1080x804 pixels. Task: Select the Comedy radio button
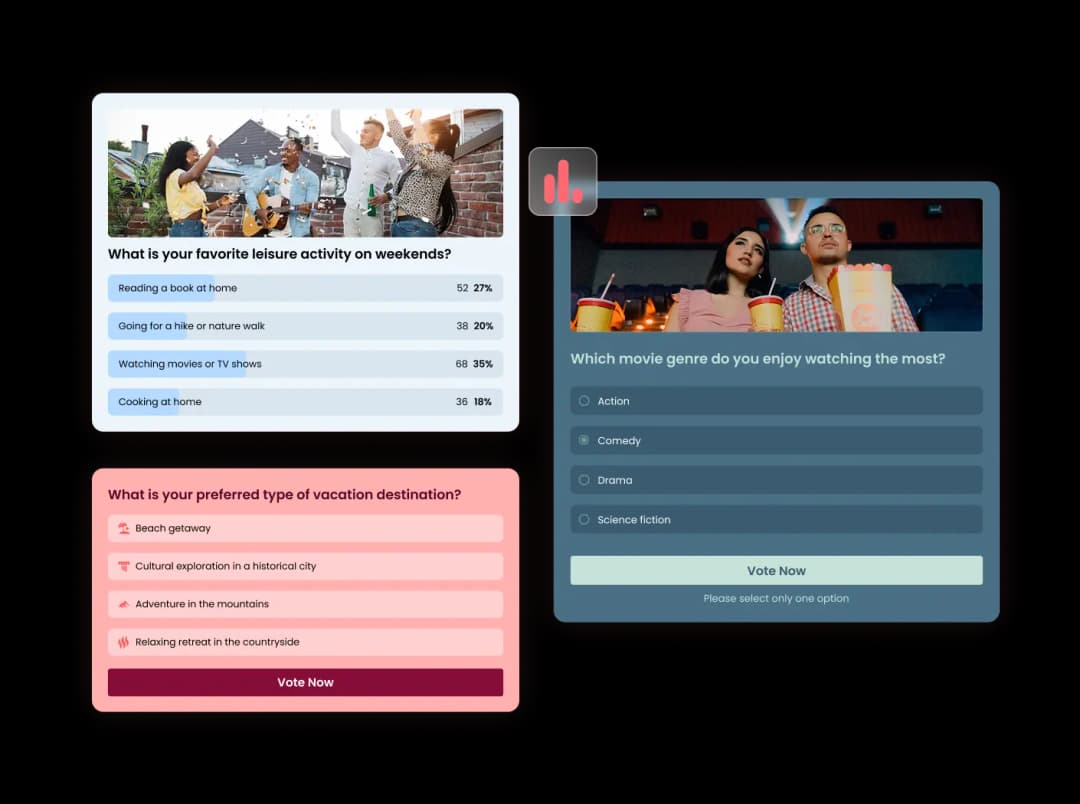click(x=584, y=440)
